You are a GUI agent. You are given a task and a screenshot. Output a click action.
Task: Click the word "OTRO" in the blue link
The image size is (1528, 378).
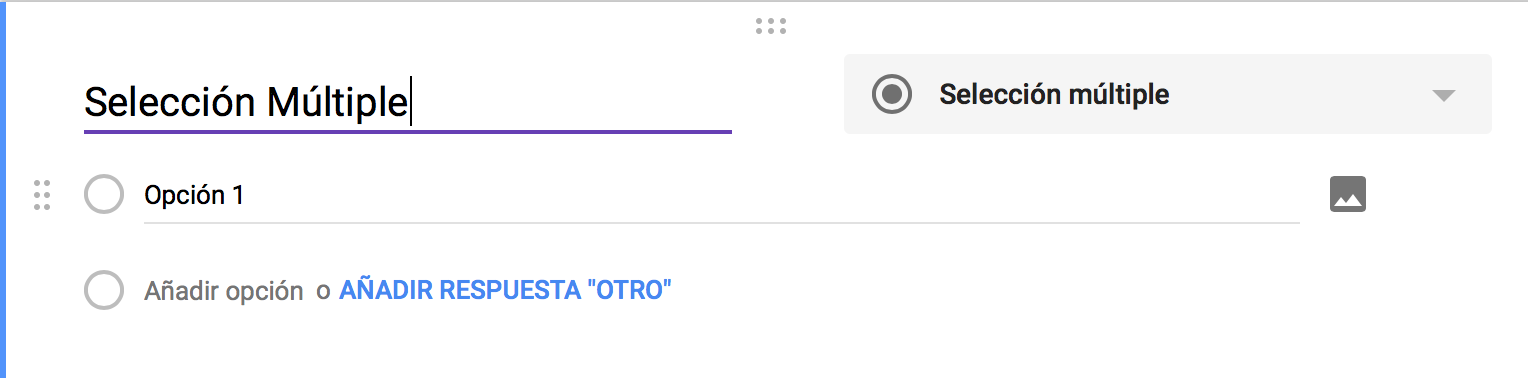[x=629, y=291]
